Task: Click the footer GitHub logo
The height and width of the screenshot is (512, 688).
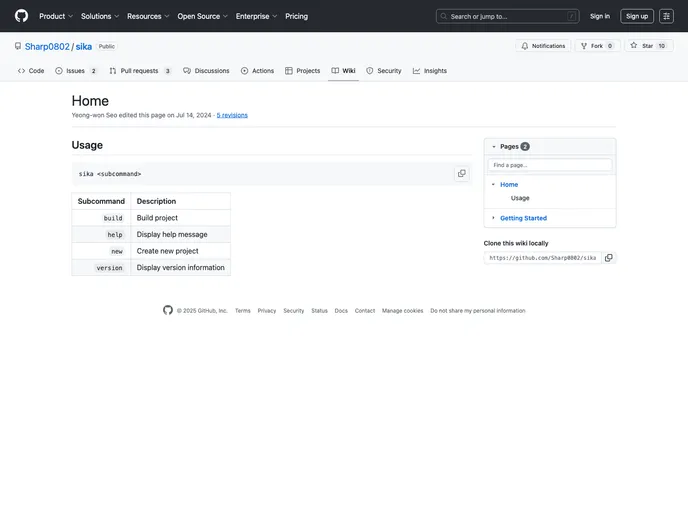Action: [168, 310]
